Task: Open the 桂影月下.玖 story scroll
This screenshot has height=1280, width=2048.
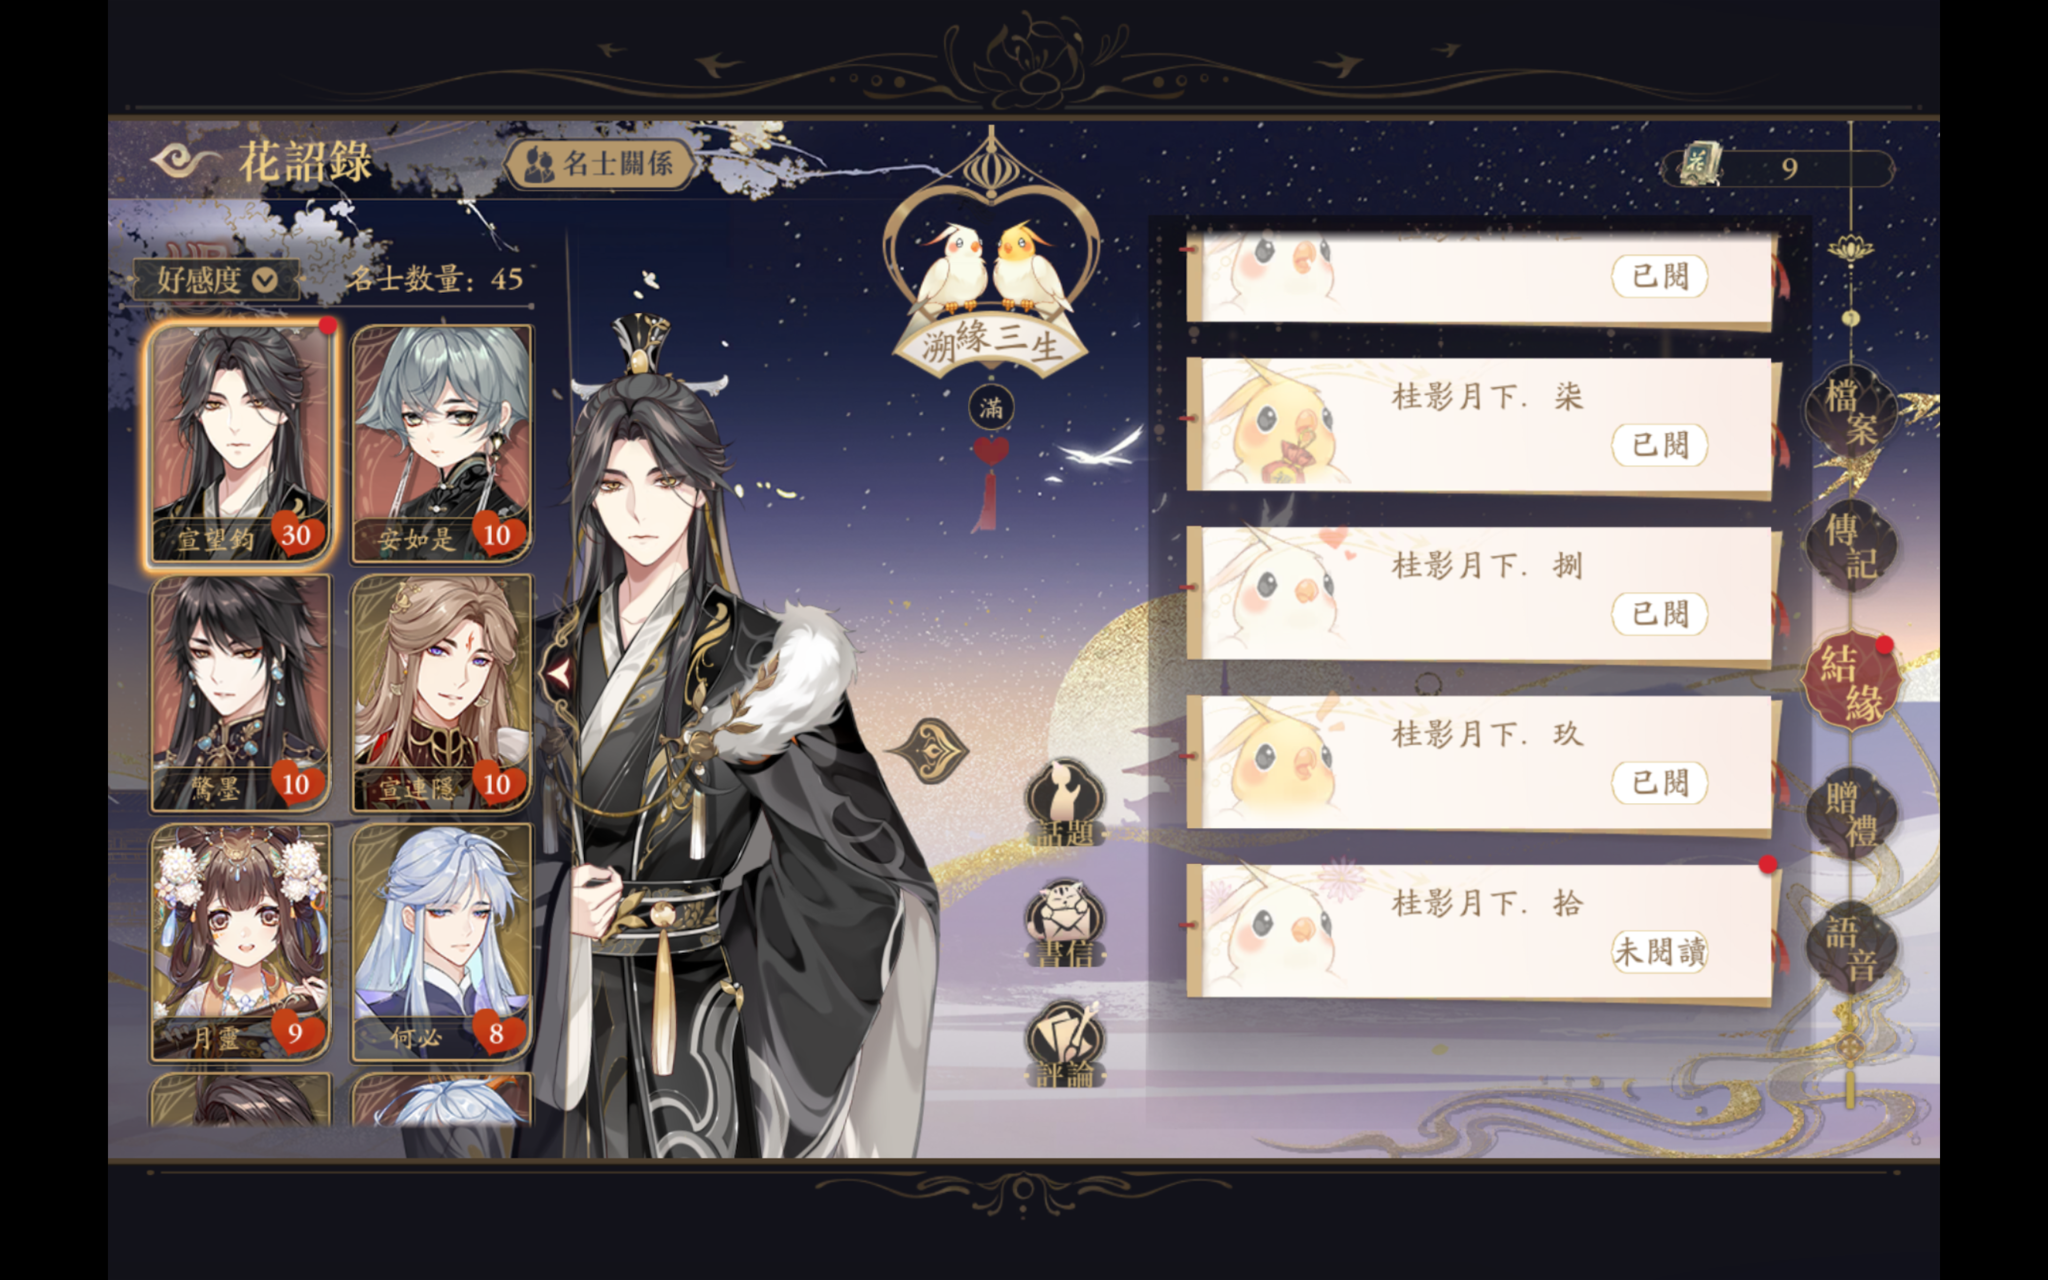Action: click(x=1480, y=764)
